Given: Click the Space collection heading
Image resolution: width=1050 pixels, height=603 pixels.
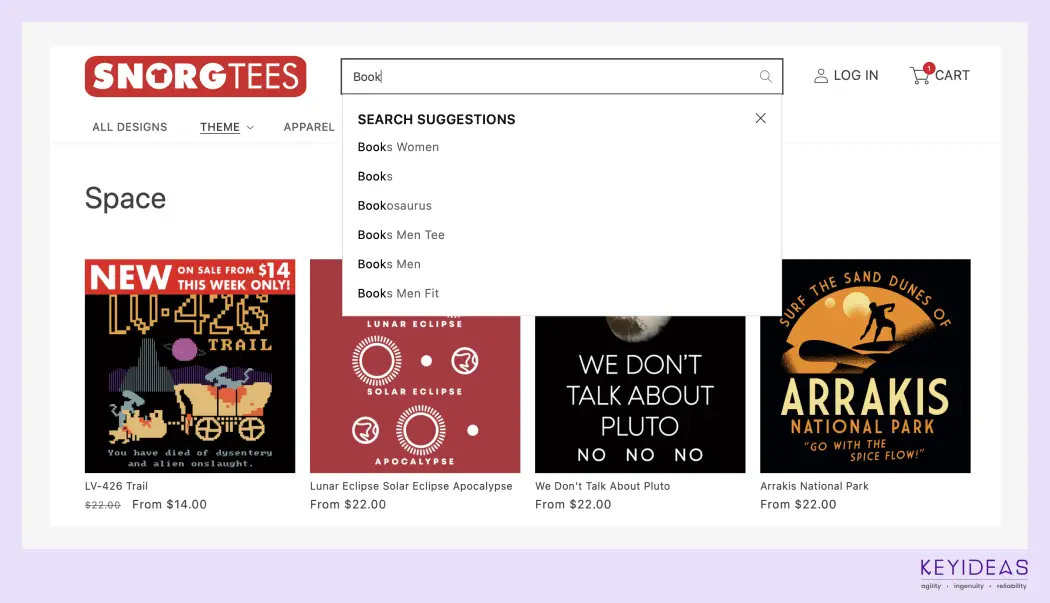Looking at the screenshot, I should (125, 198).
